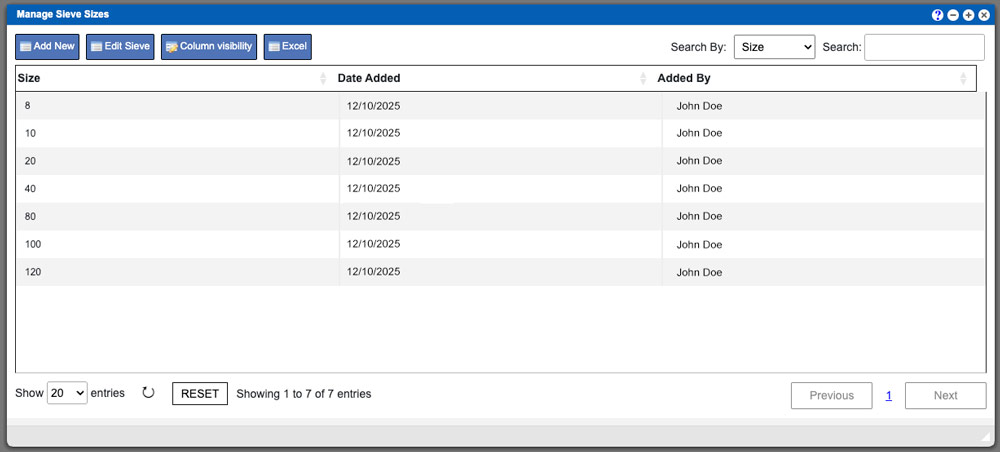Sort by the Added By sort arrows

click(x=963, y=79)
